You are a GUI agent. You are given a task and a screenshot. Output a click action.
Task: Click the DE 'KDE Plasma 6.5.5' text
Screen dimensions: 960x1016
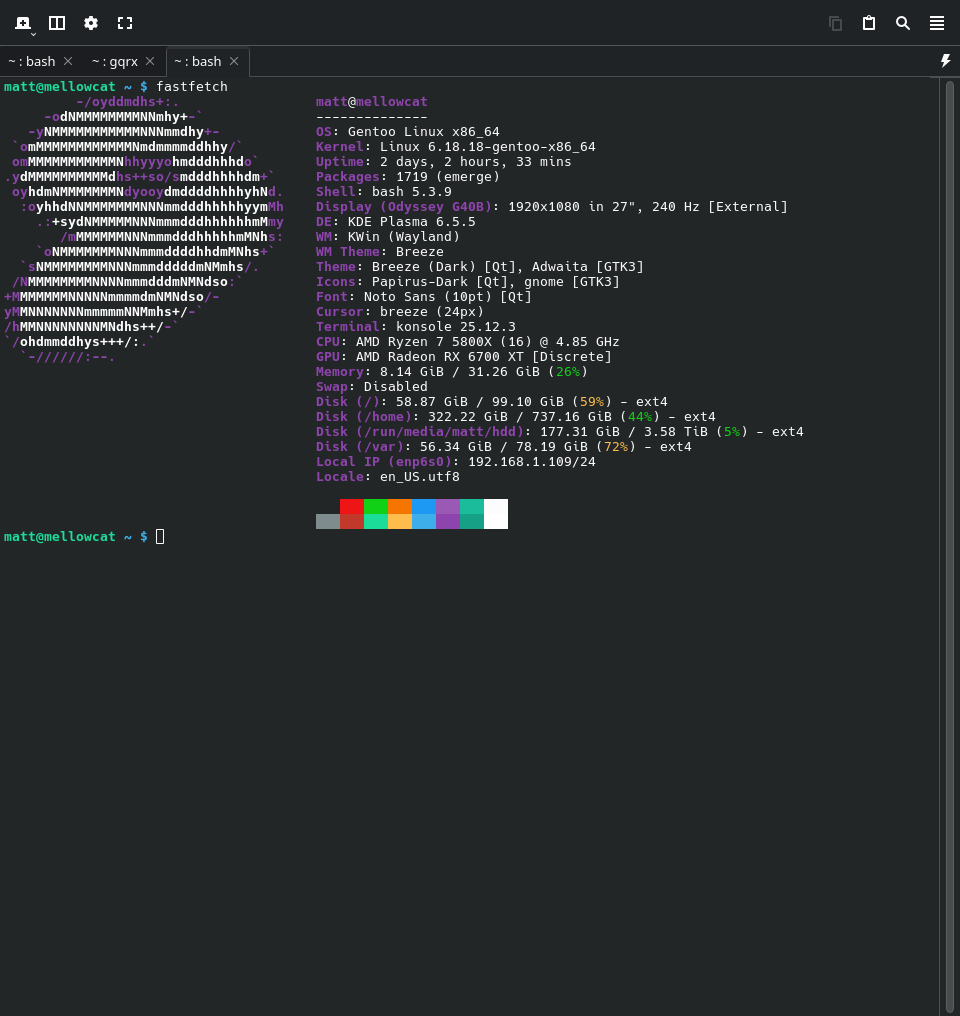(411, 222)
